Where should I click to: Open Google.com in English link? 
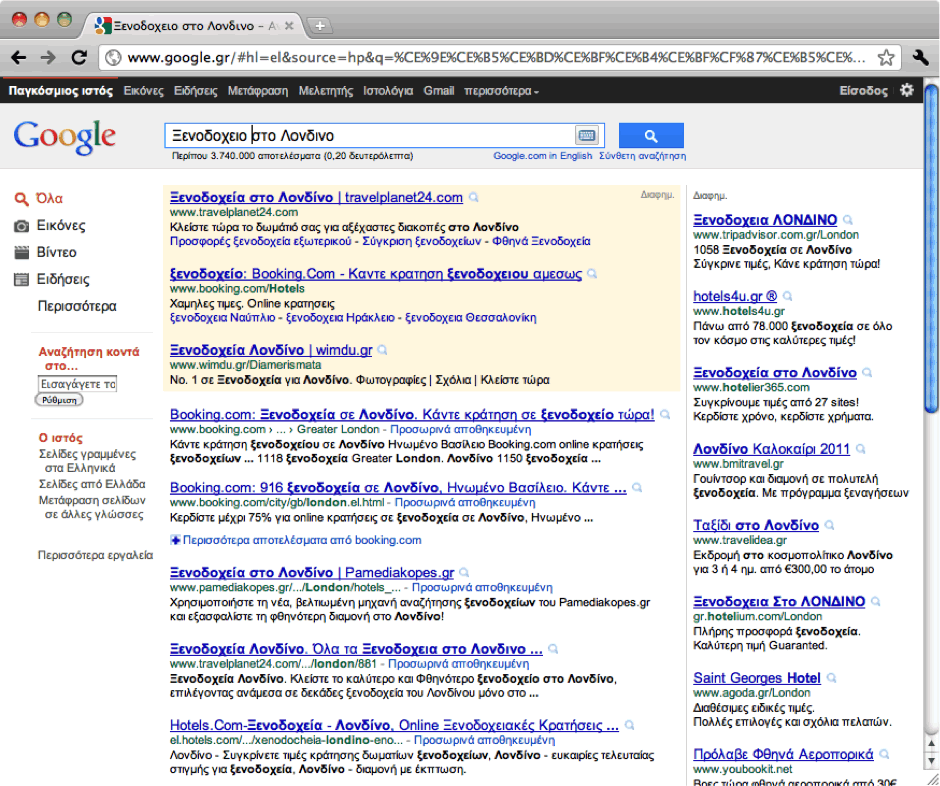coord(543,156)
